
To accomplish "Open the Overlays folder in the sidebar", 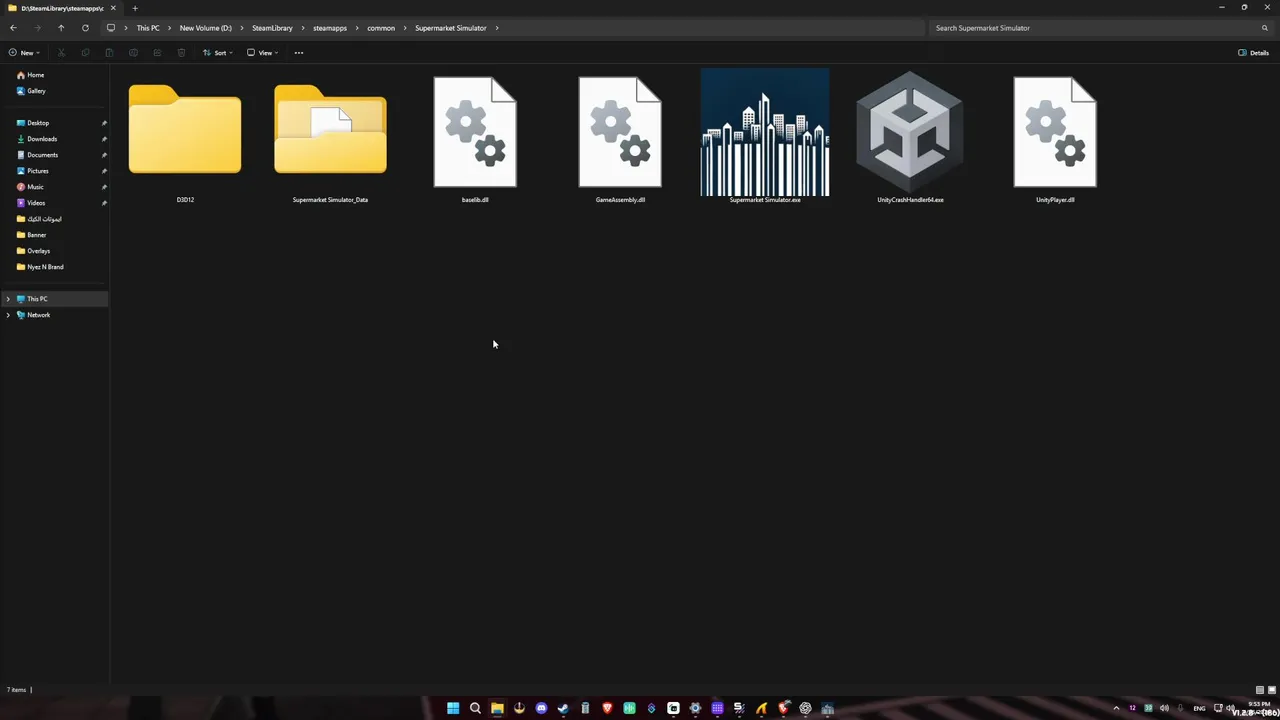I will point(34,251).
